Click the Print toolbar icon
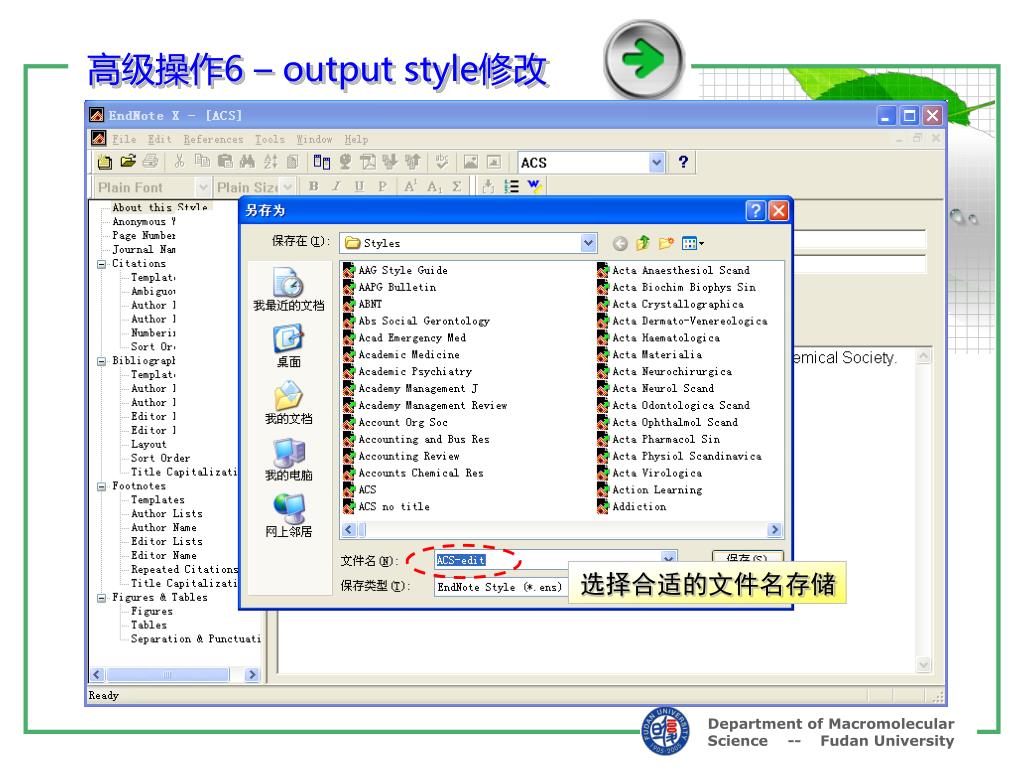Viewport: 1024px width, 768px height. [x=151, y=161]
